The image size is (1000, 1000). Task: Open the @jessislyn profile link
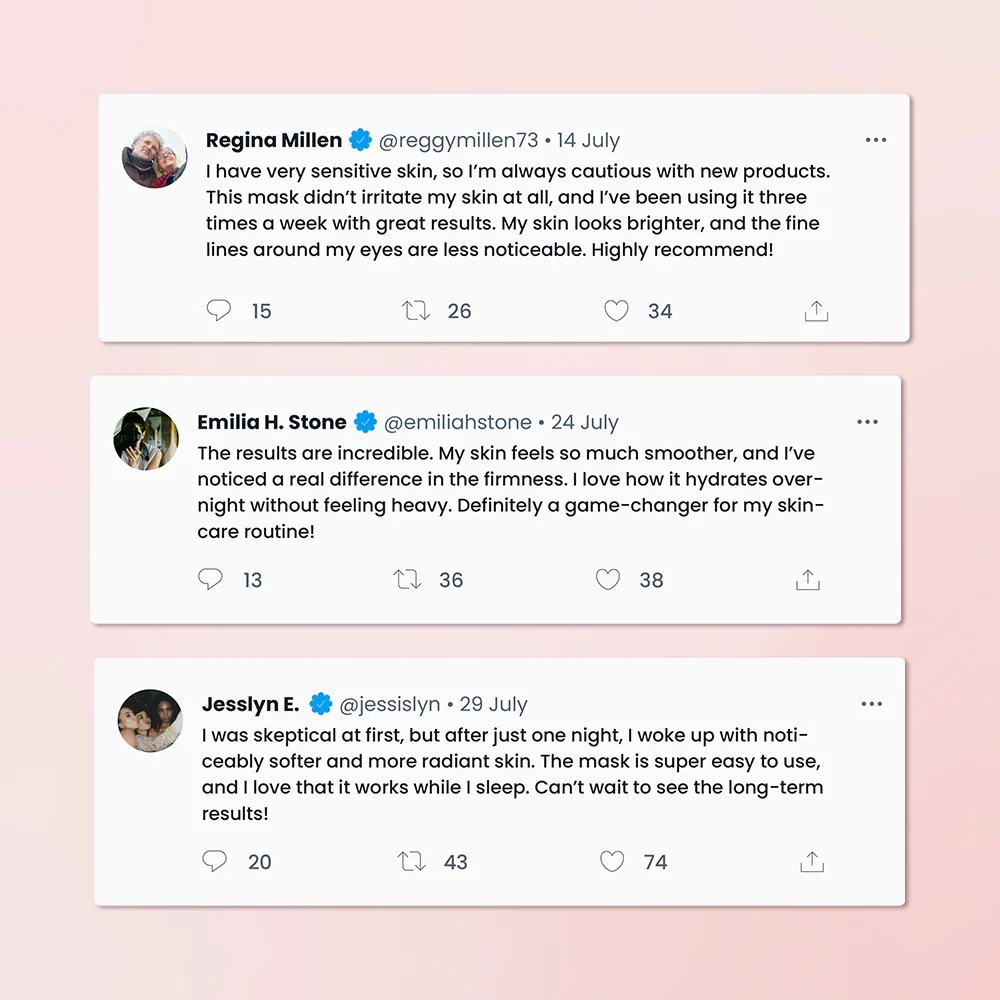click(390, 704)
